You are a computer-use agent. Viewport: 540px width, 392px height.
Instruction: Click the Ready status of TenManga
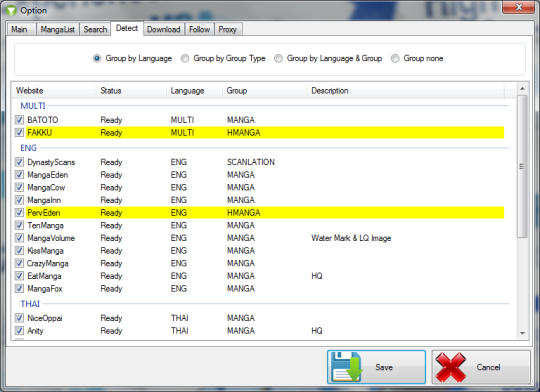click(111, 226)
